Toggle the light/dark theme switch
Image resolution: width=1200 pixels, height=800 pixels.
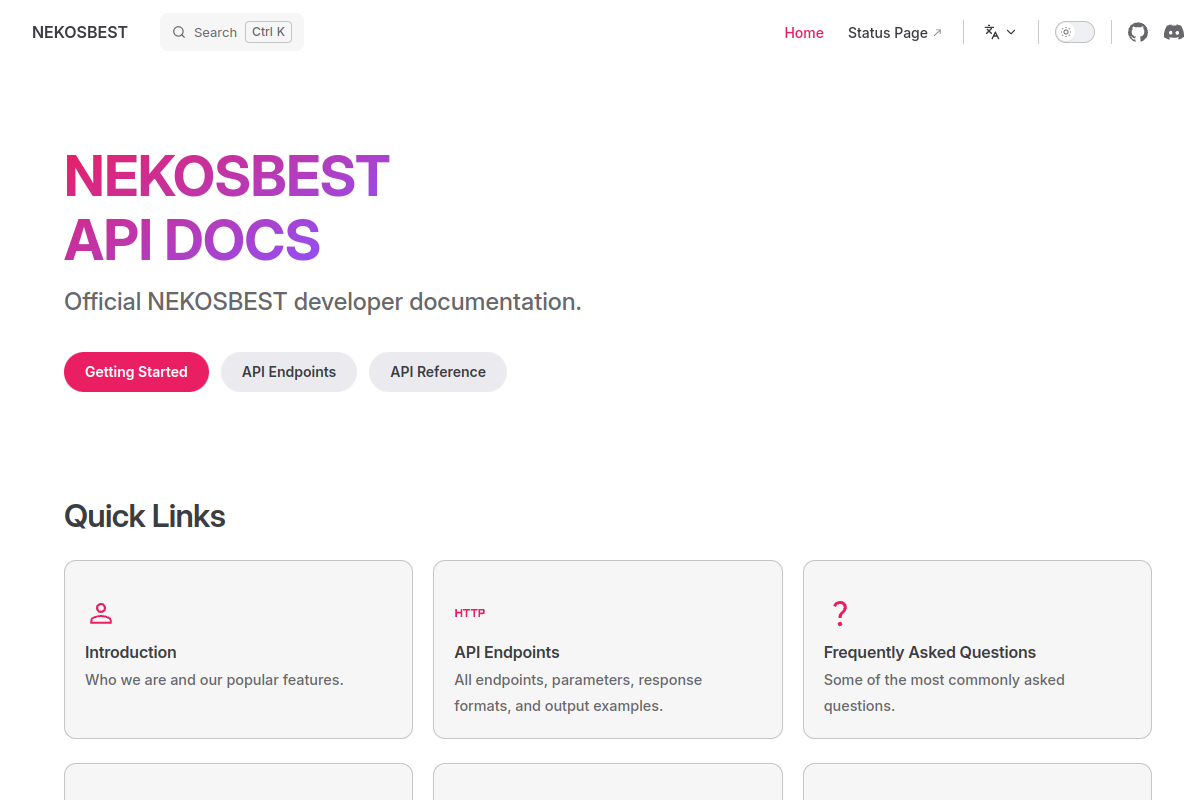point(1075,32)
